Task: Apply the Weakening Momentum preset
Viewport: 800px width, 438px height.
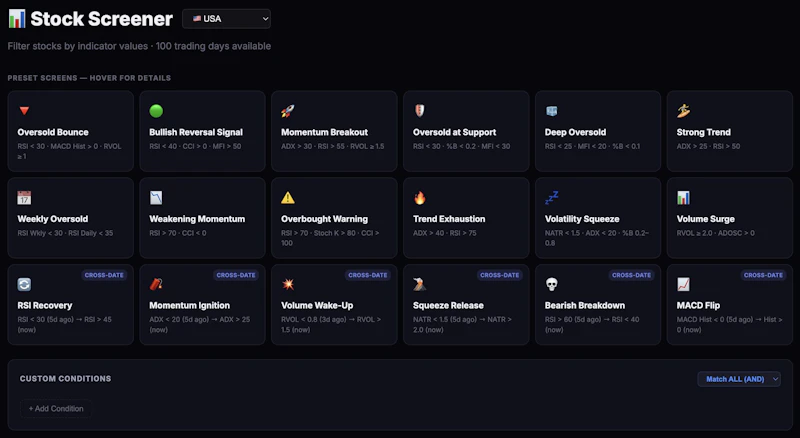Action: (x=203, y=218)
